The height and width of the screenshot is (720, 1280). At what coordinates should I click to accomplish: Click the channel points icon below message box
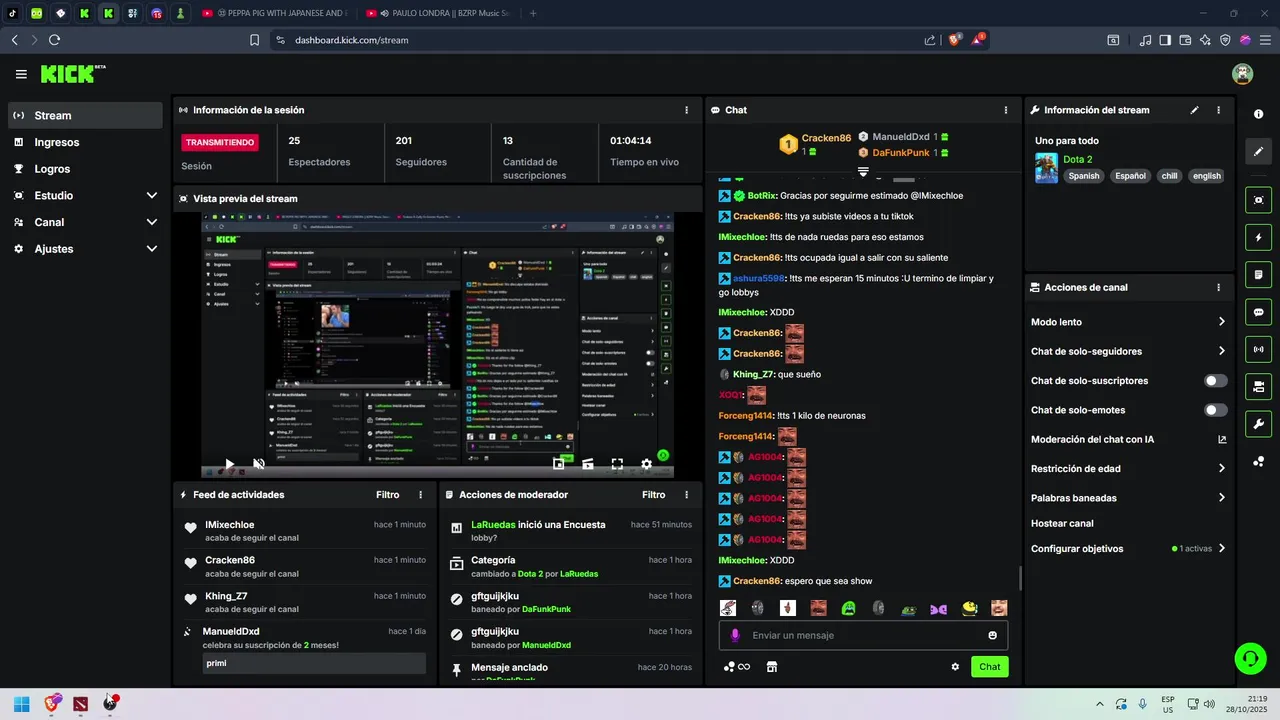coord(736,667)
